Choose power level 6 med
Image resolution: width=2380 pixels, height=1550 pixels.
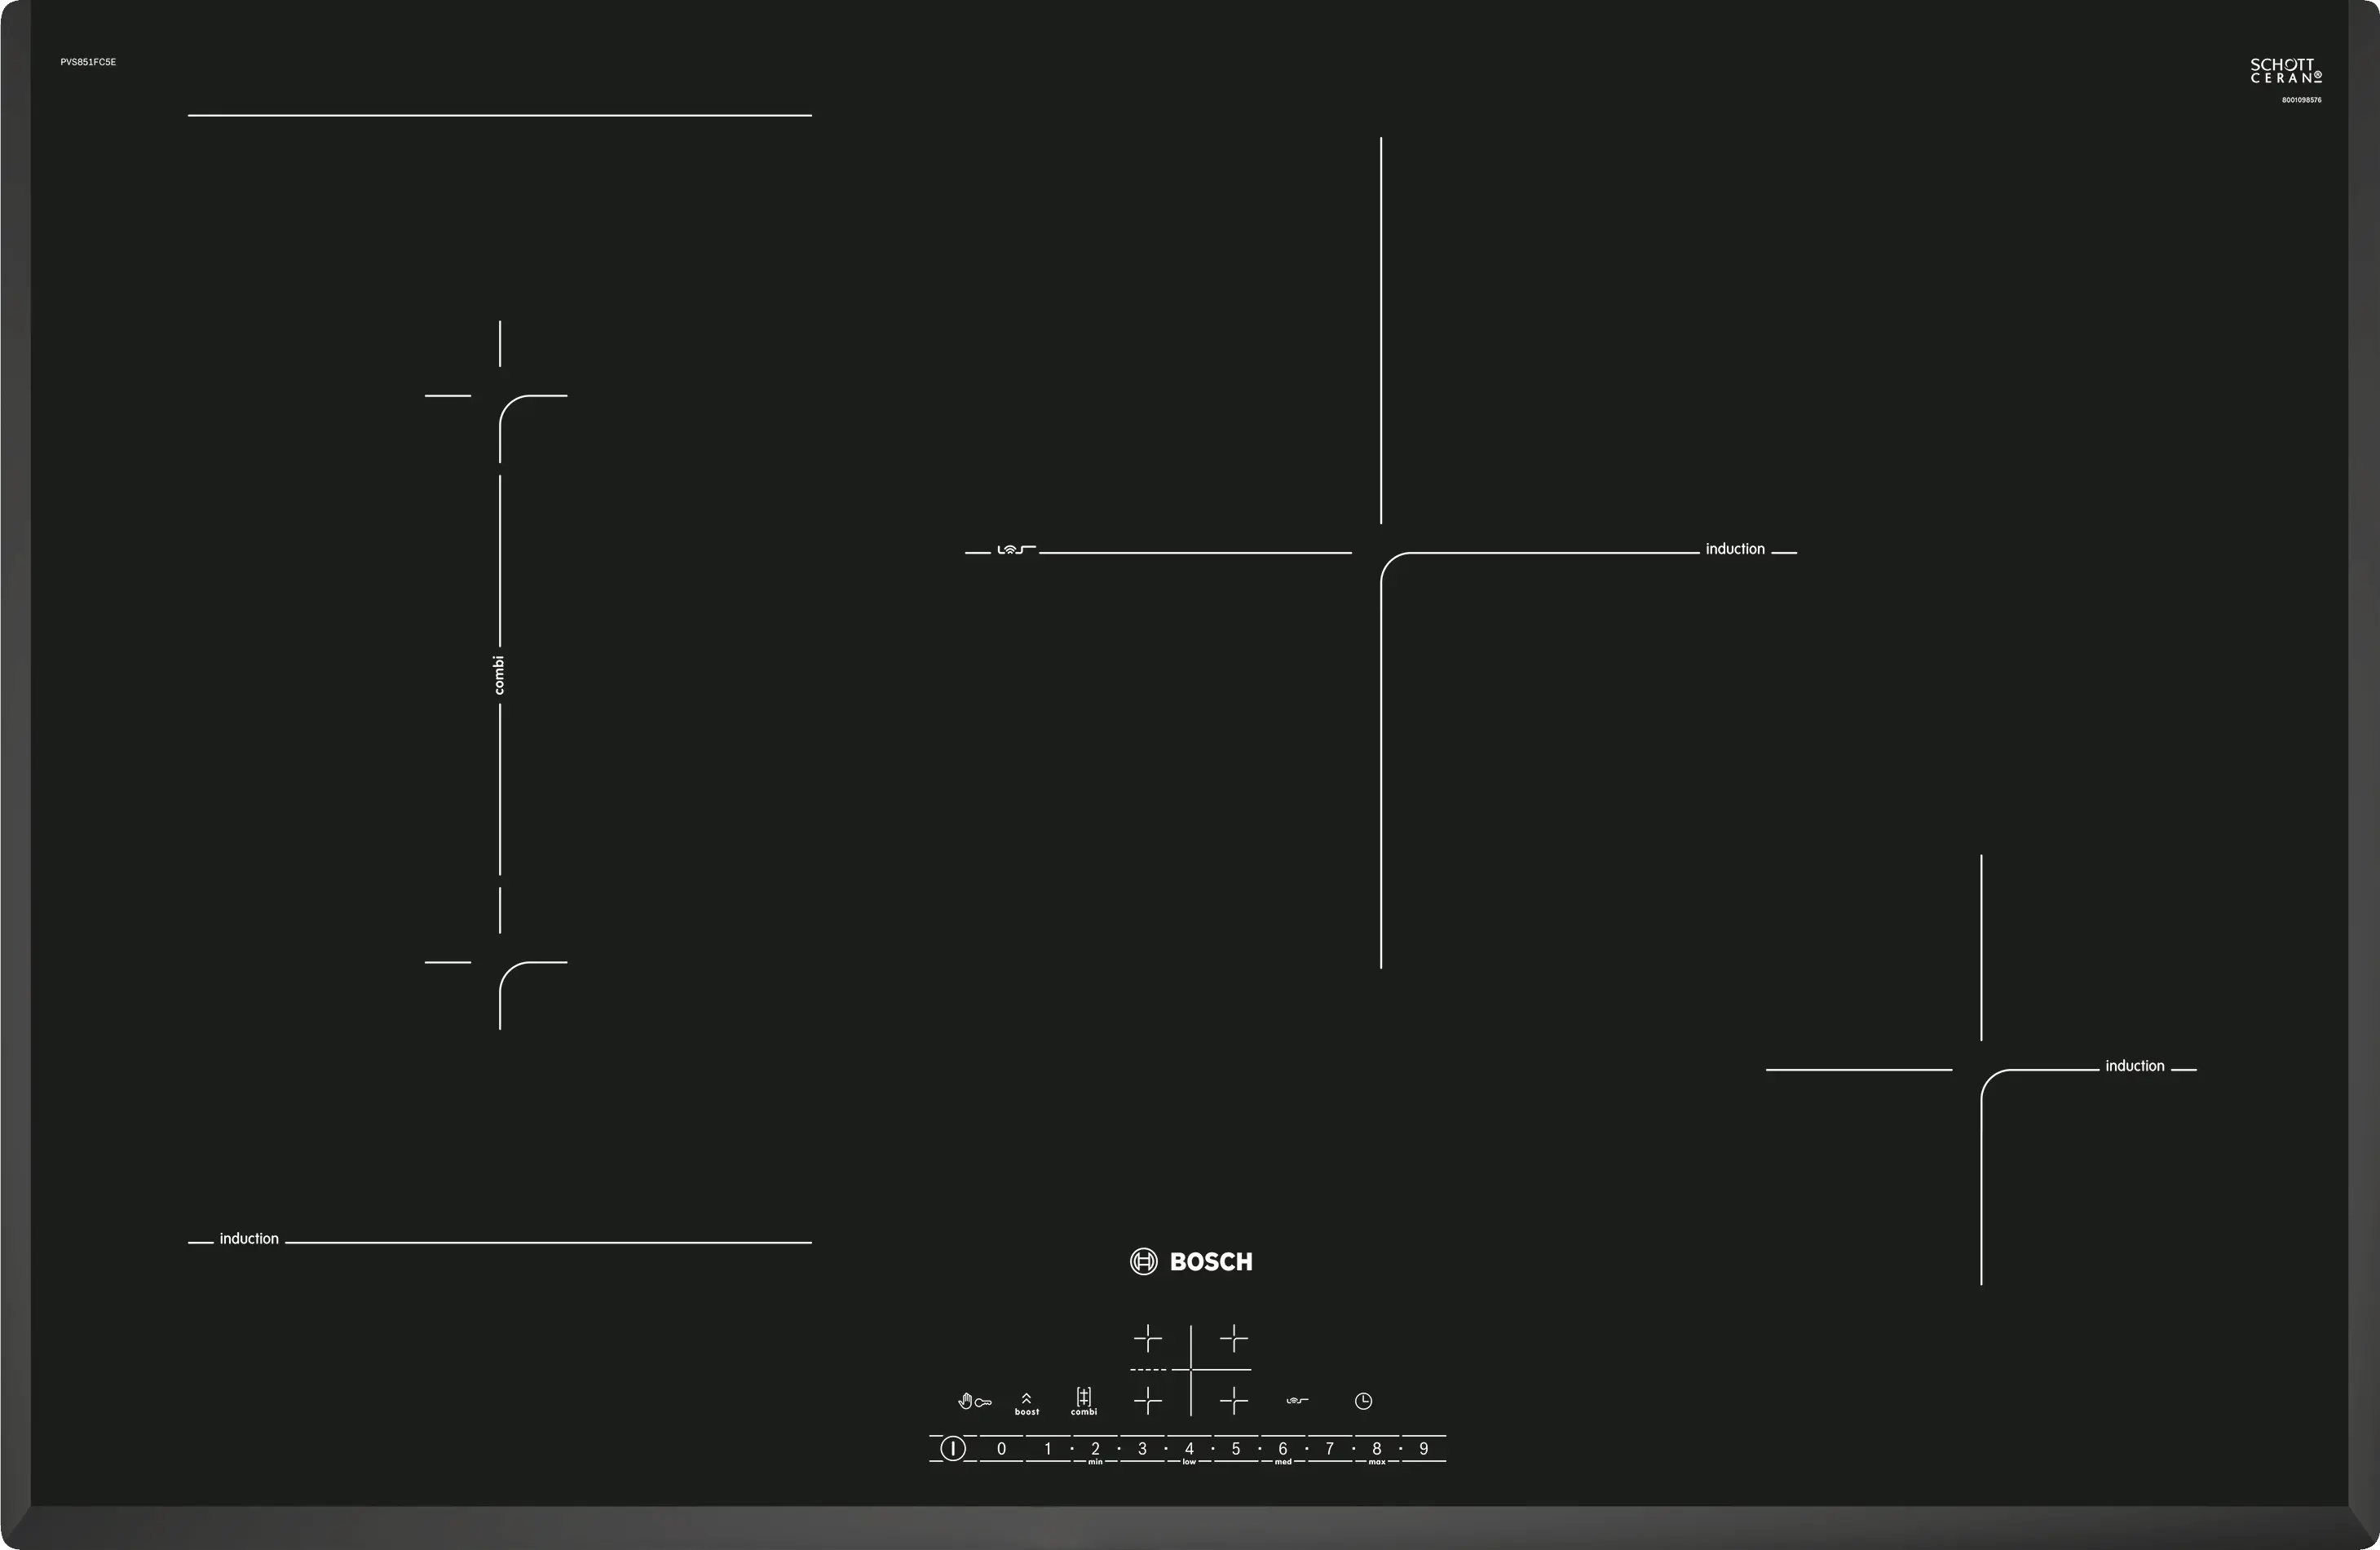tap(1283, 1449)
